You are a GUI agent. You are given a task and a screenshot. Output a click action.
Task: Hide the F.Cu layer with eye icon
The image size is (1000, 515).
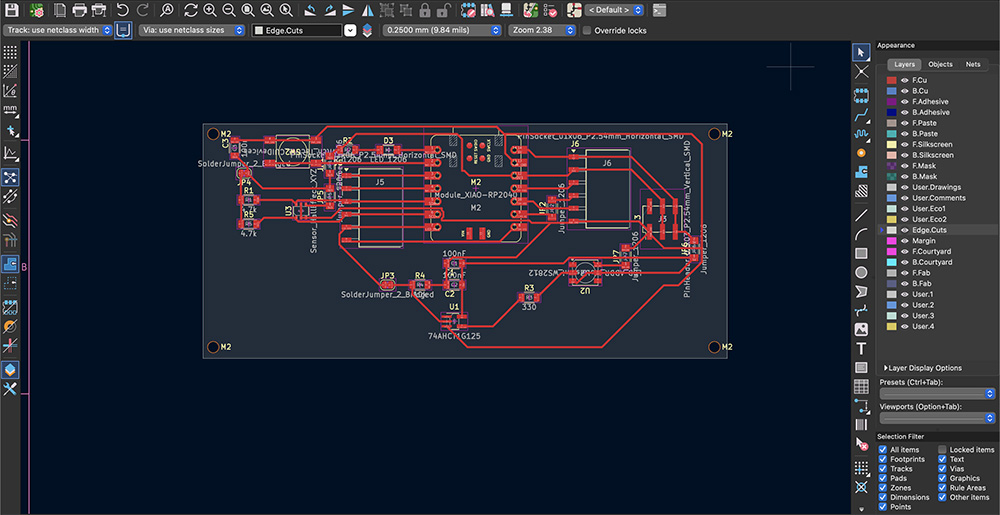[904, 80]
